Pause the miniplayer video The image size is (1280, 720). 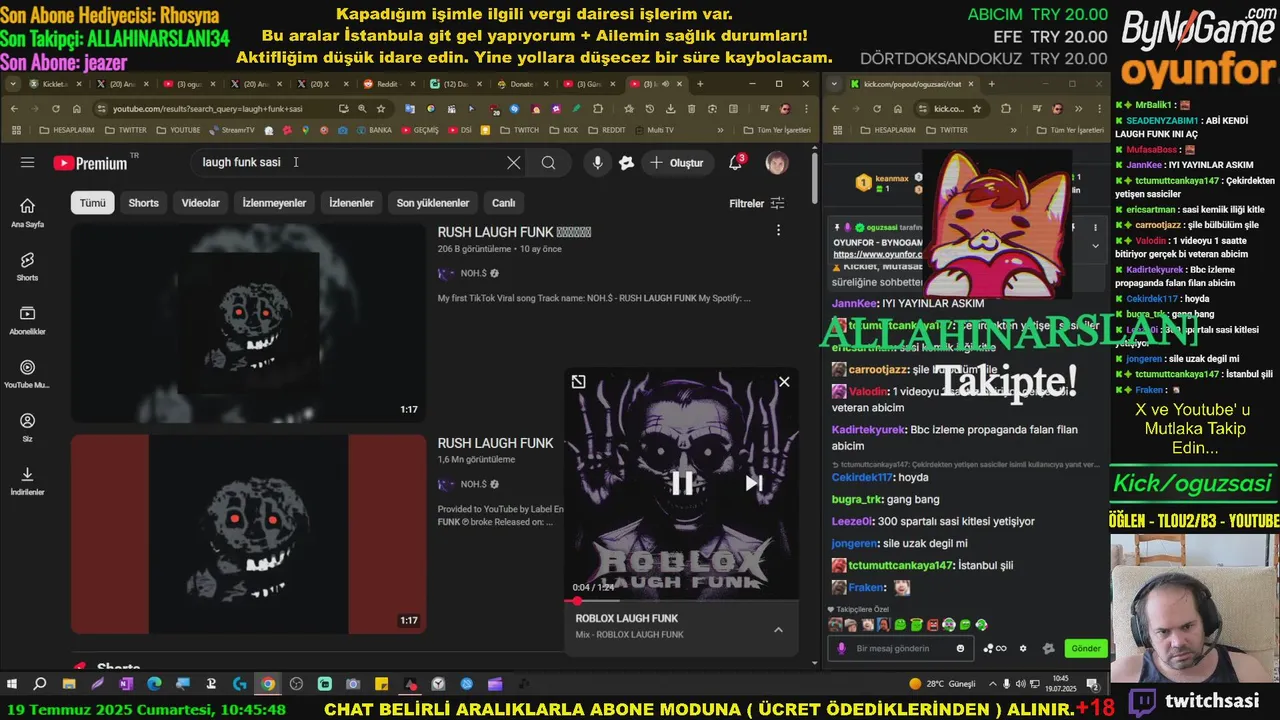point(682,483)
